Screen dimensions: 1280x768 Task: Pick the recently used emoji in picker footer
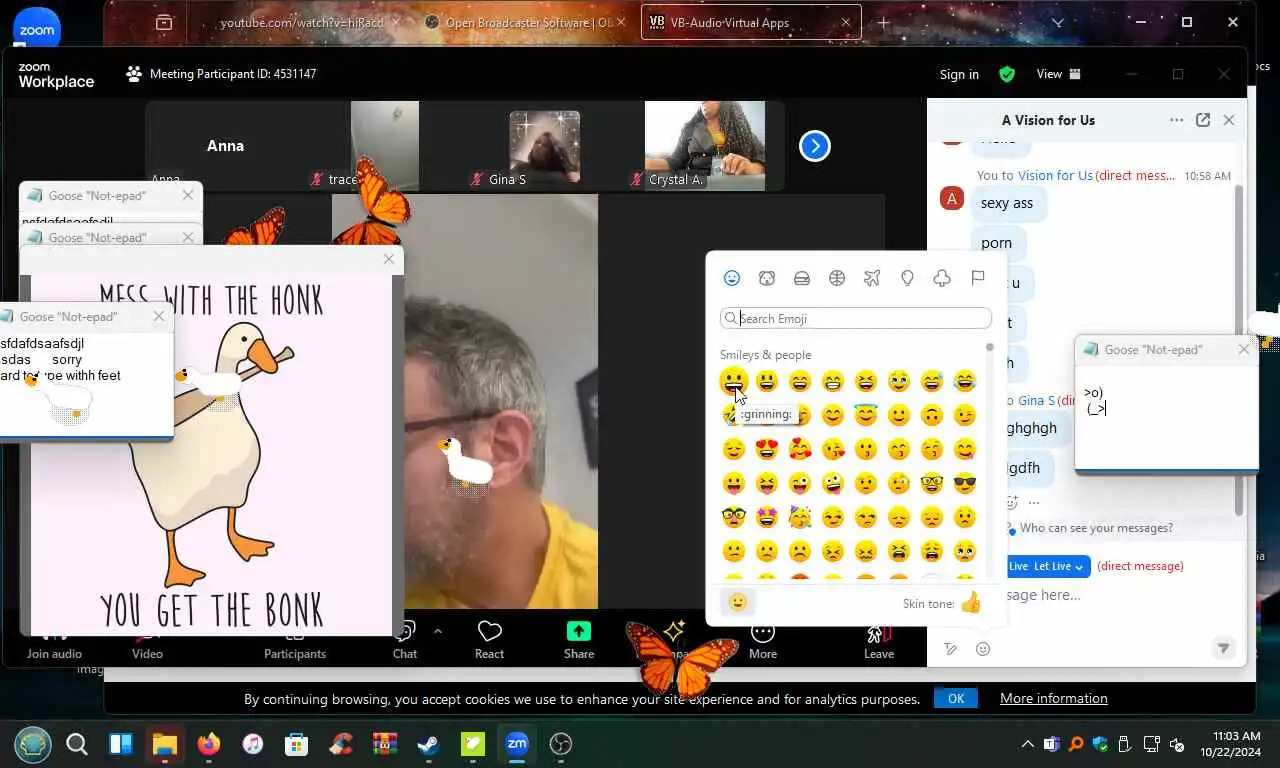click(738, 602)
